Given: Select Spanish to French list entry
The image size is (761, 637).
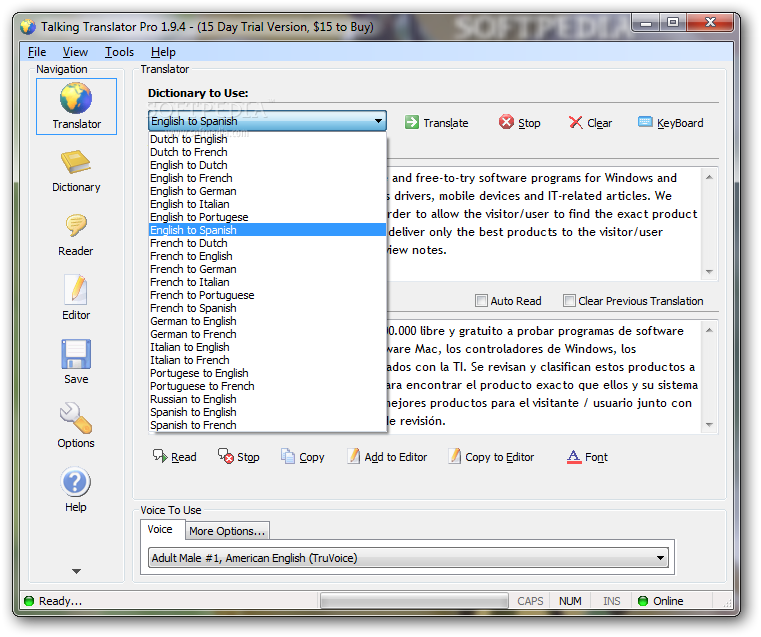Looking at the screenshot, I should [x=267, y=425].
